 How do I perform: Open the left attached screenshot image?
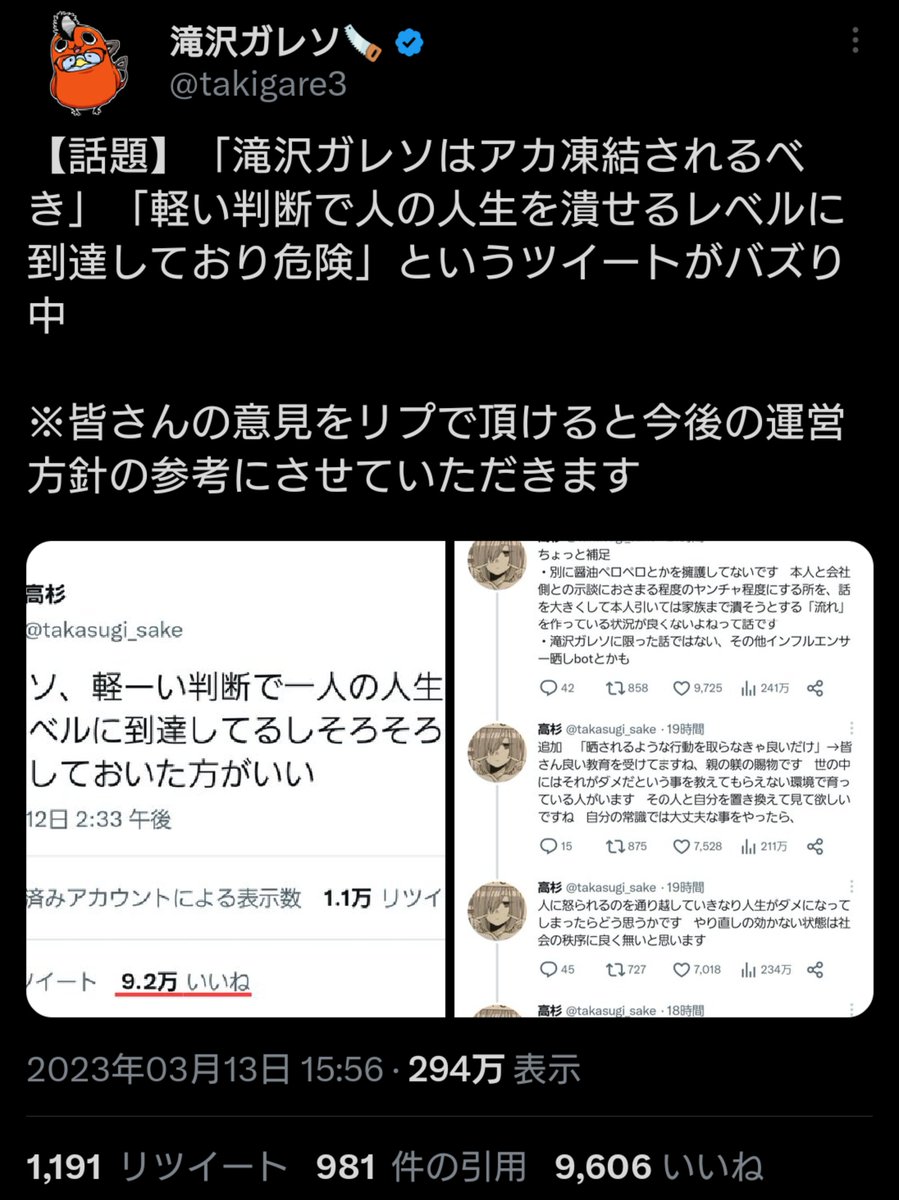[x=235, y=779]
